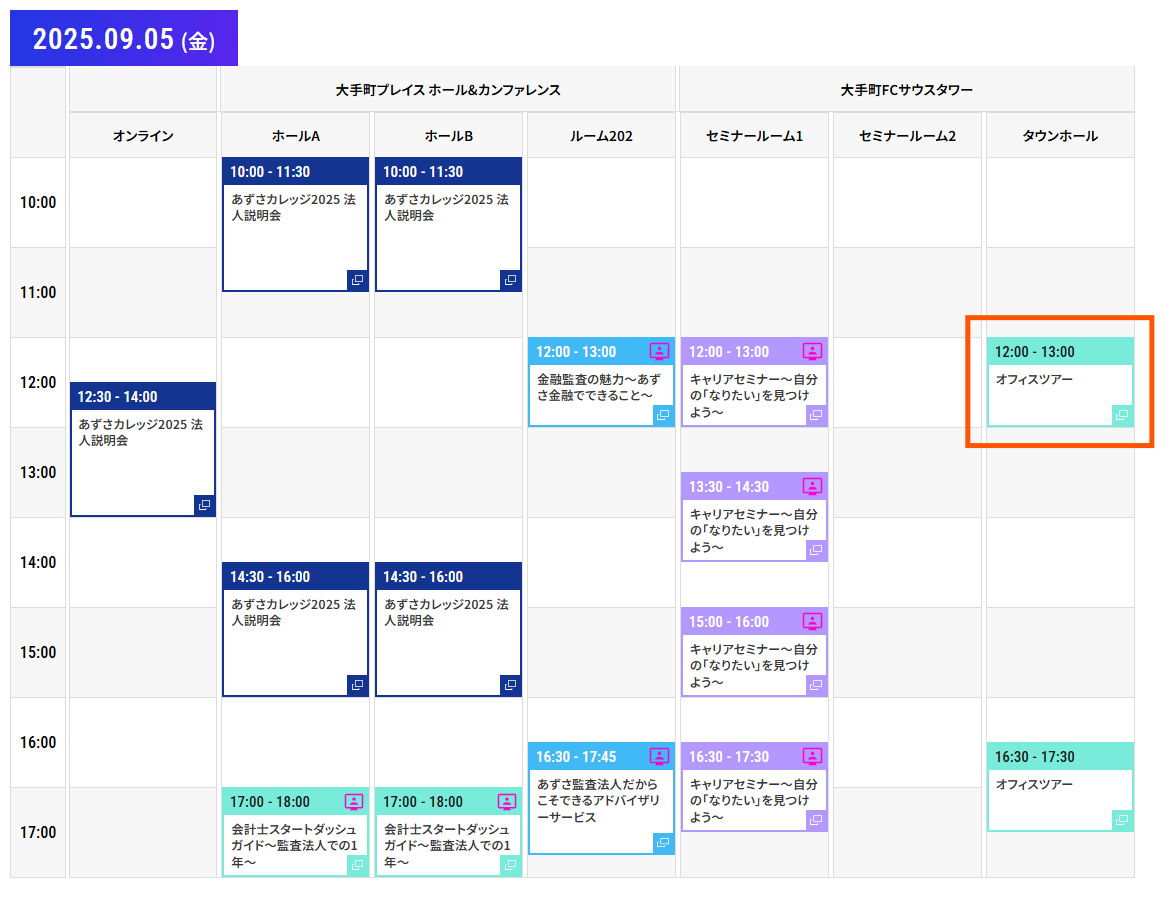This screenshot has height=901, width=1167.
Task: Click the オンライン column header
Action: [143, 135]
